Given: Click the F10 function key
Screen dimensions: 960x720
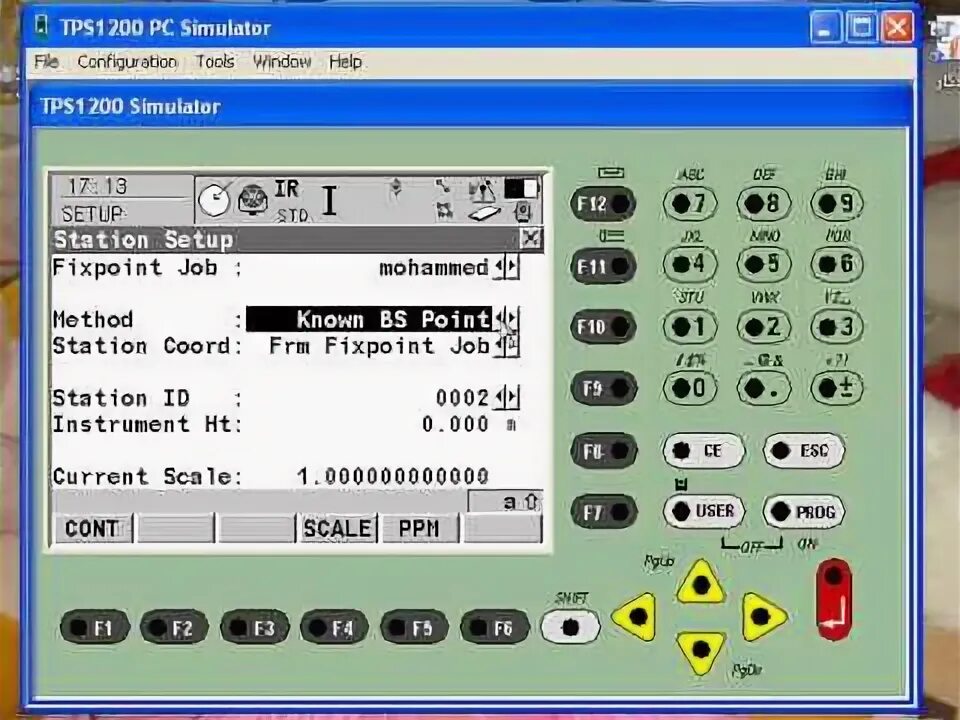Looking at the screenshot, I should (603, 326).
